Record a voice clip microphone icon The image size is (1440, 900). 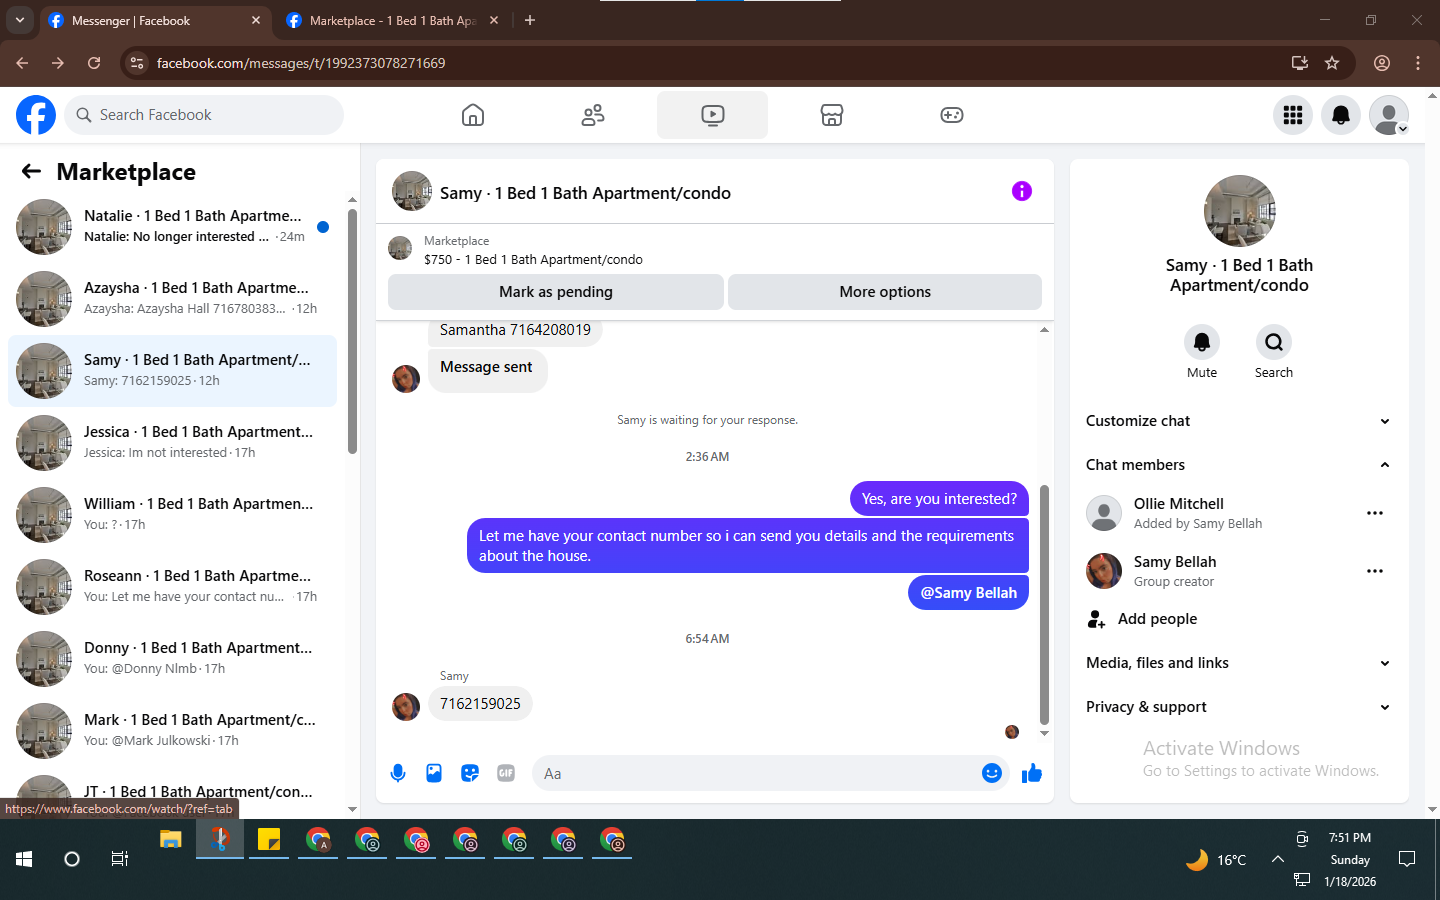[x=398, y=773]
